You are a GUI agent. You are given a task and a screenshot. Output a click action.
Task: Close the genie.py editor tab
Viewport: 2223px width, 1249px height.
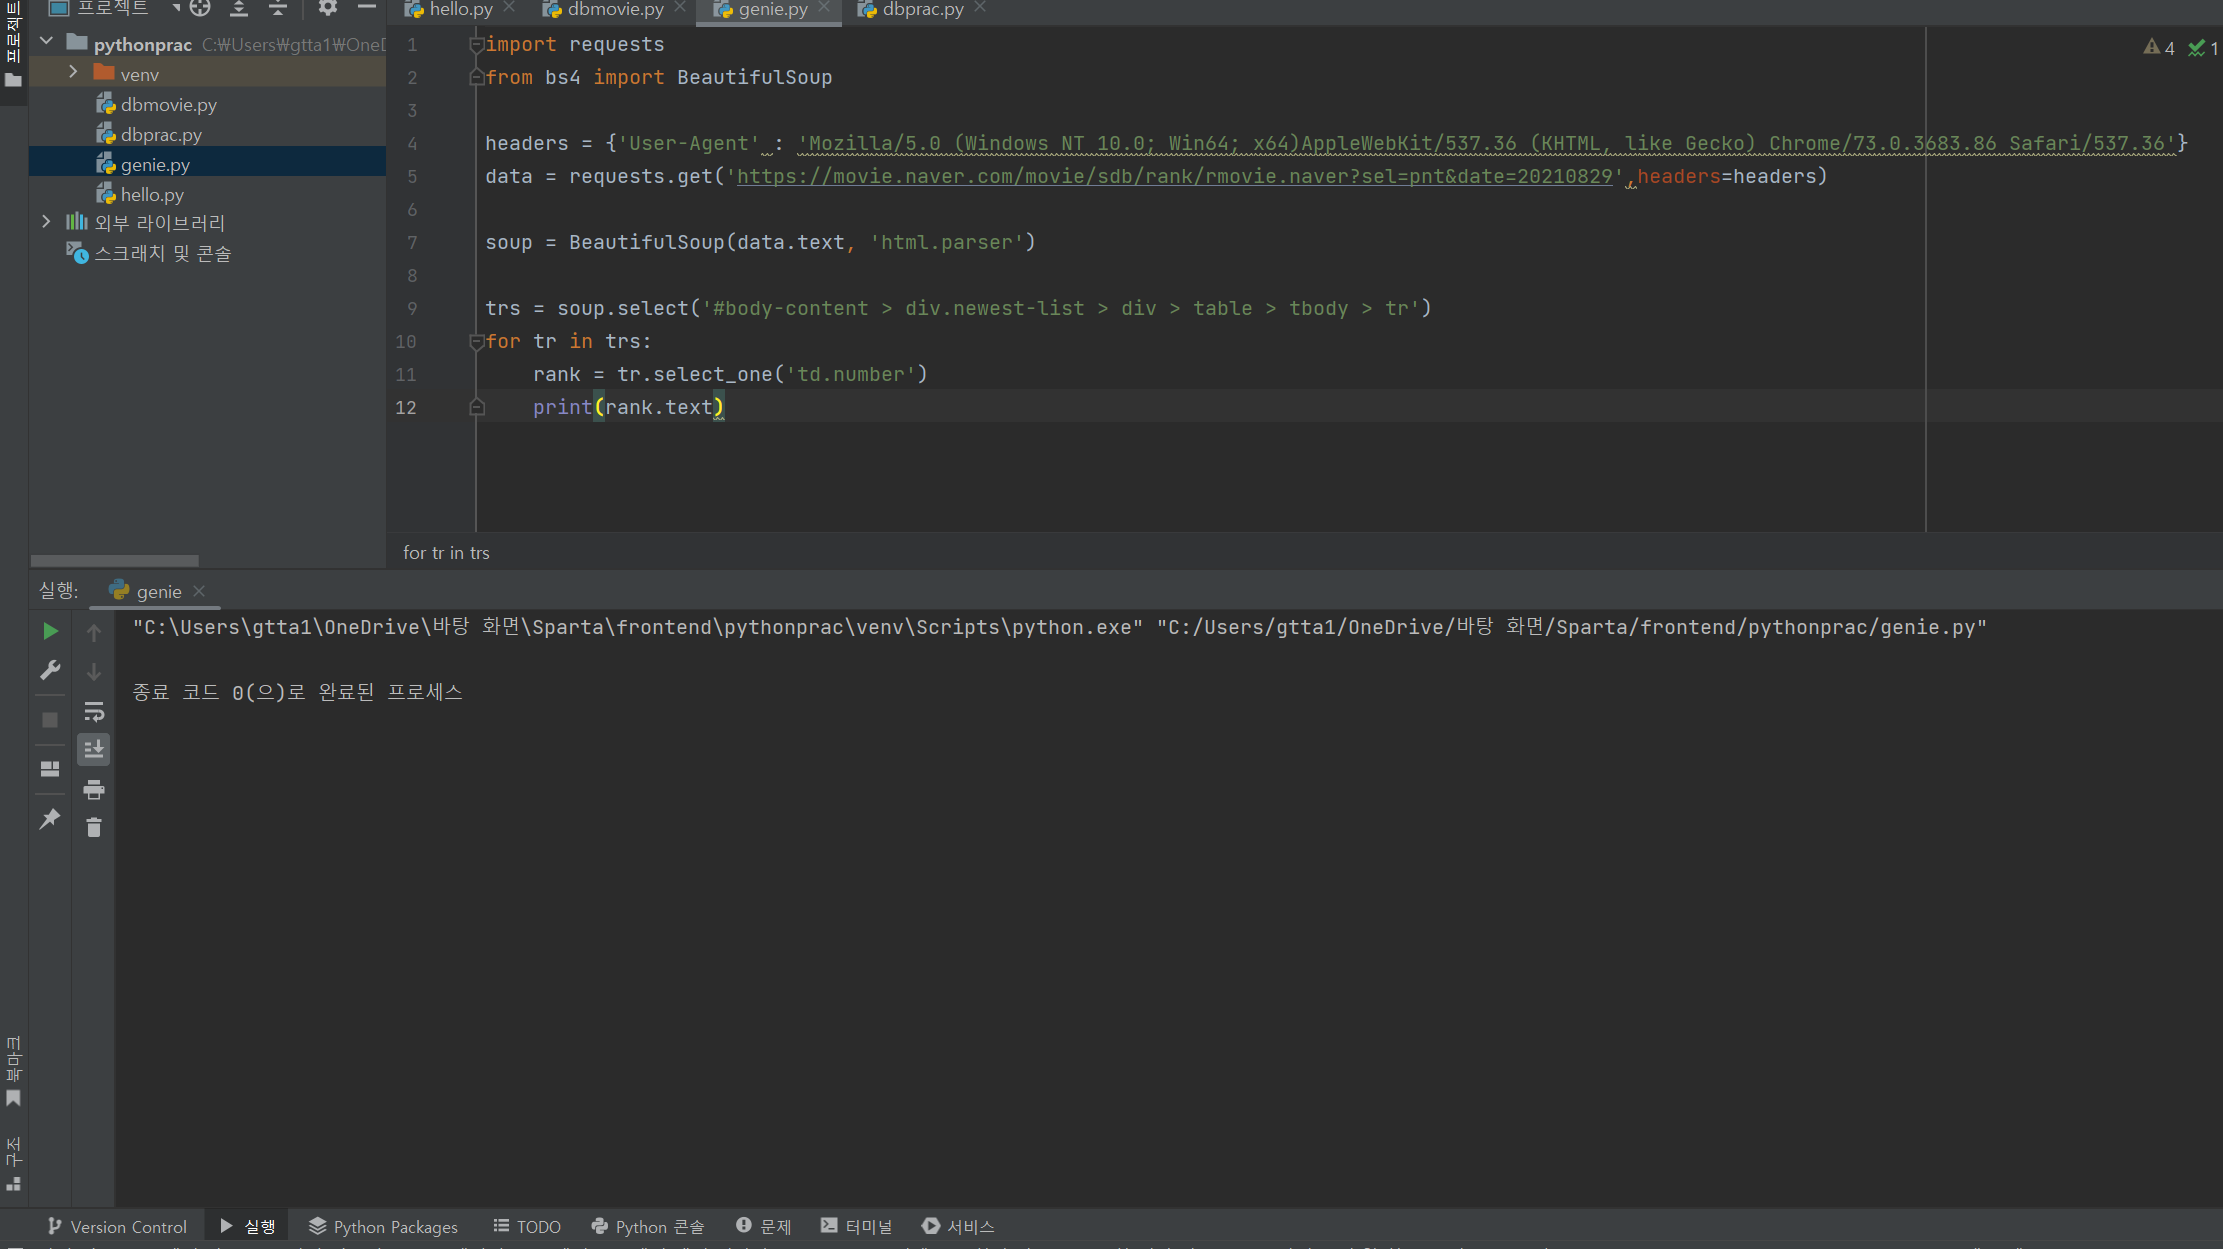click(824, 8)
